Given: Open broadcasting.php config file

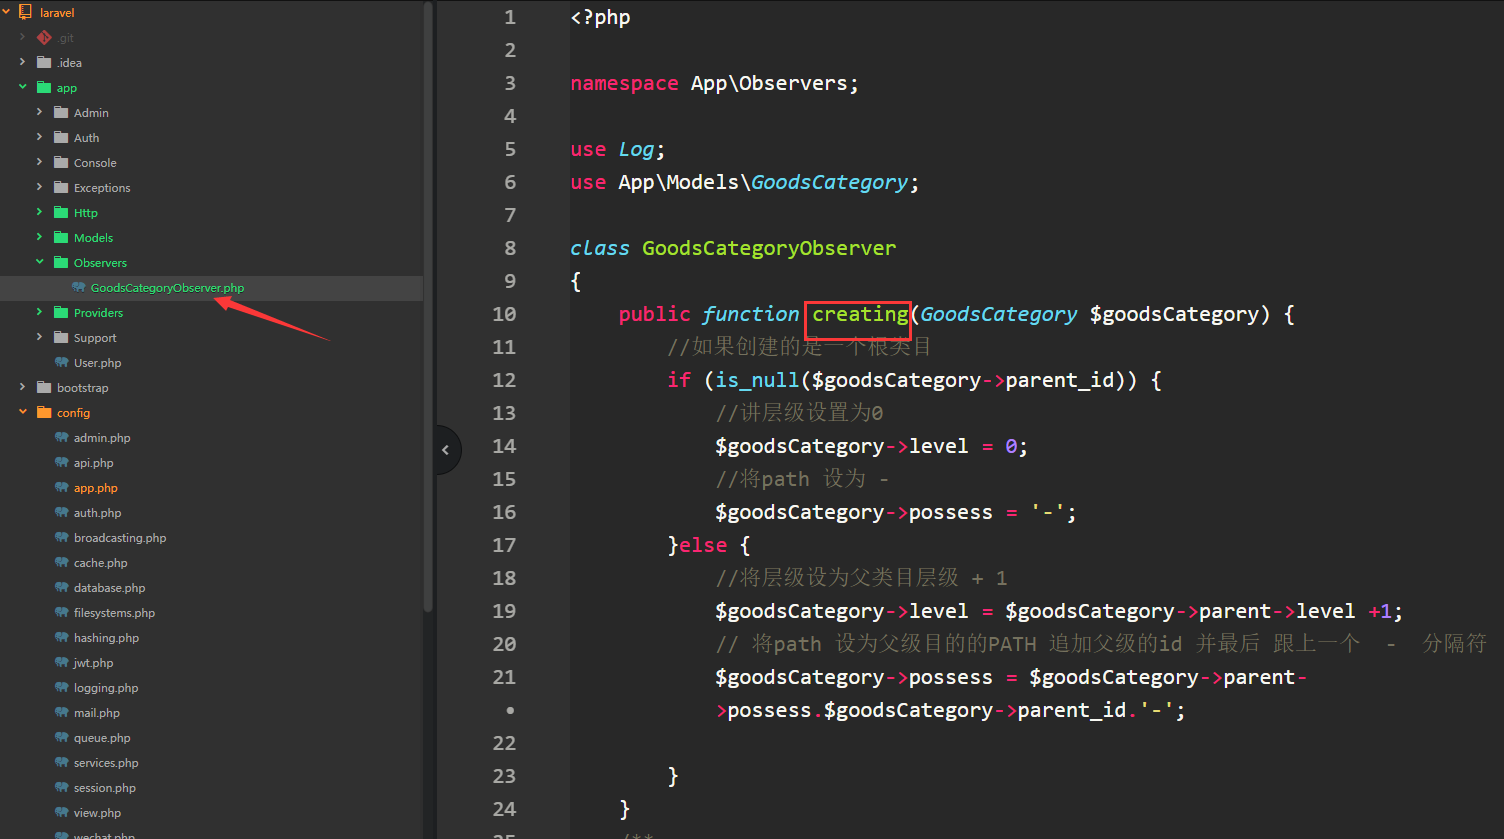Looking at the screenshot, I should pyautogui.click(x=120, y=538).
